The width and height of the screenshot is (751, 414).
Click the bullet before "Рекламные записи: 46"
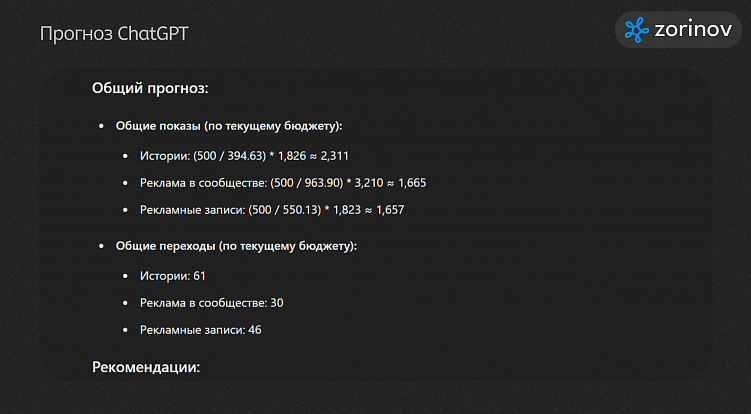tap(125, 329)
